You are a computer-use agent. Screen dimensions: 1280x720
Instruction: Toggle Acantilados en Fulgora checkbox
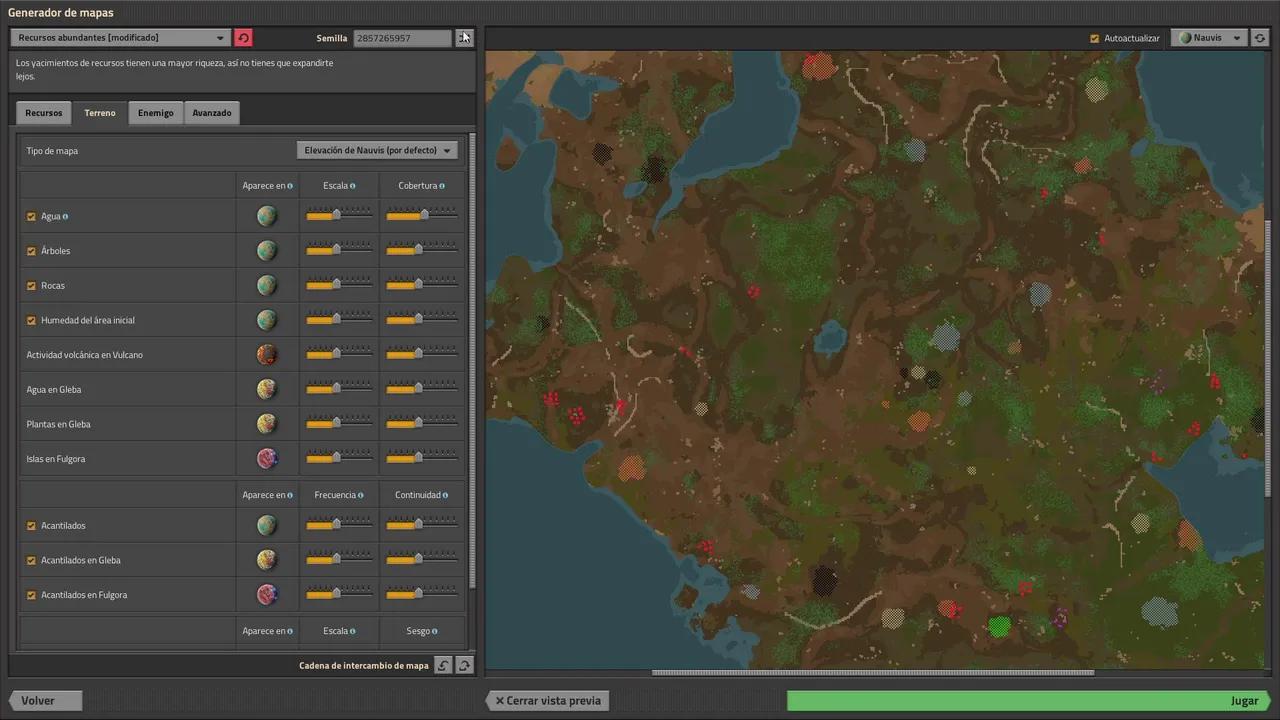(x=31, y=595)
